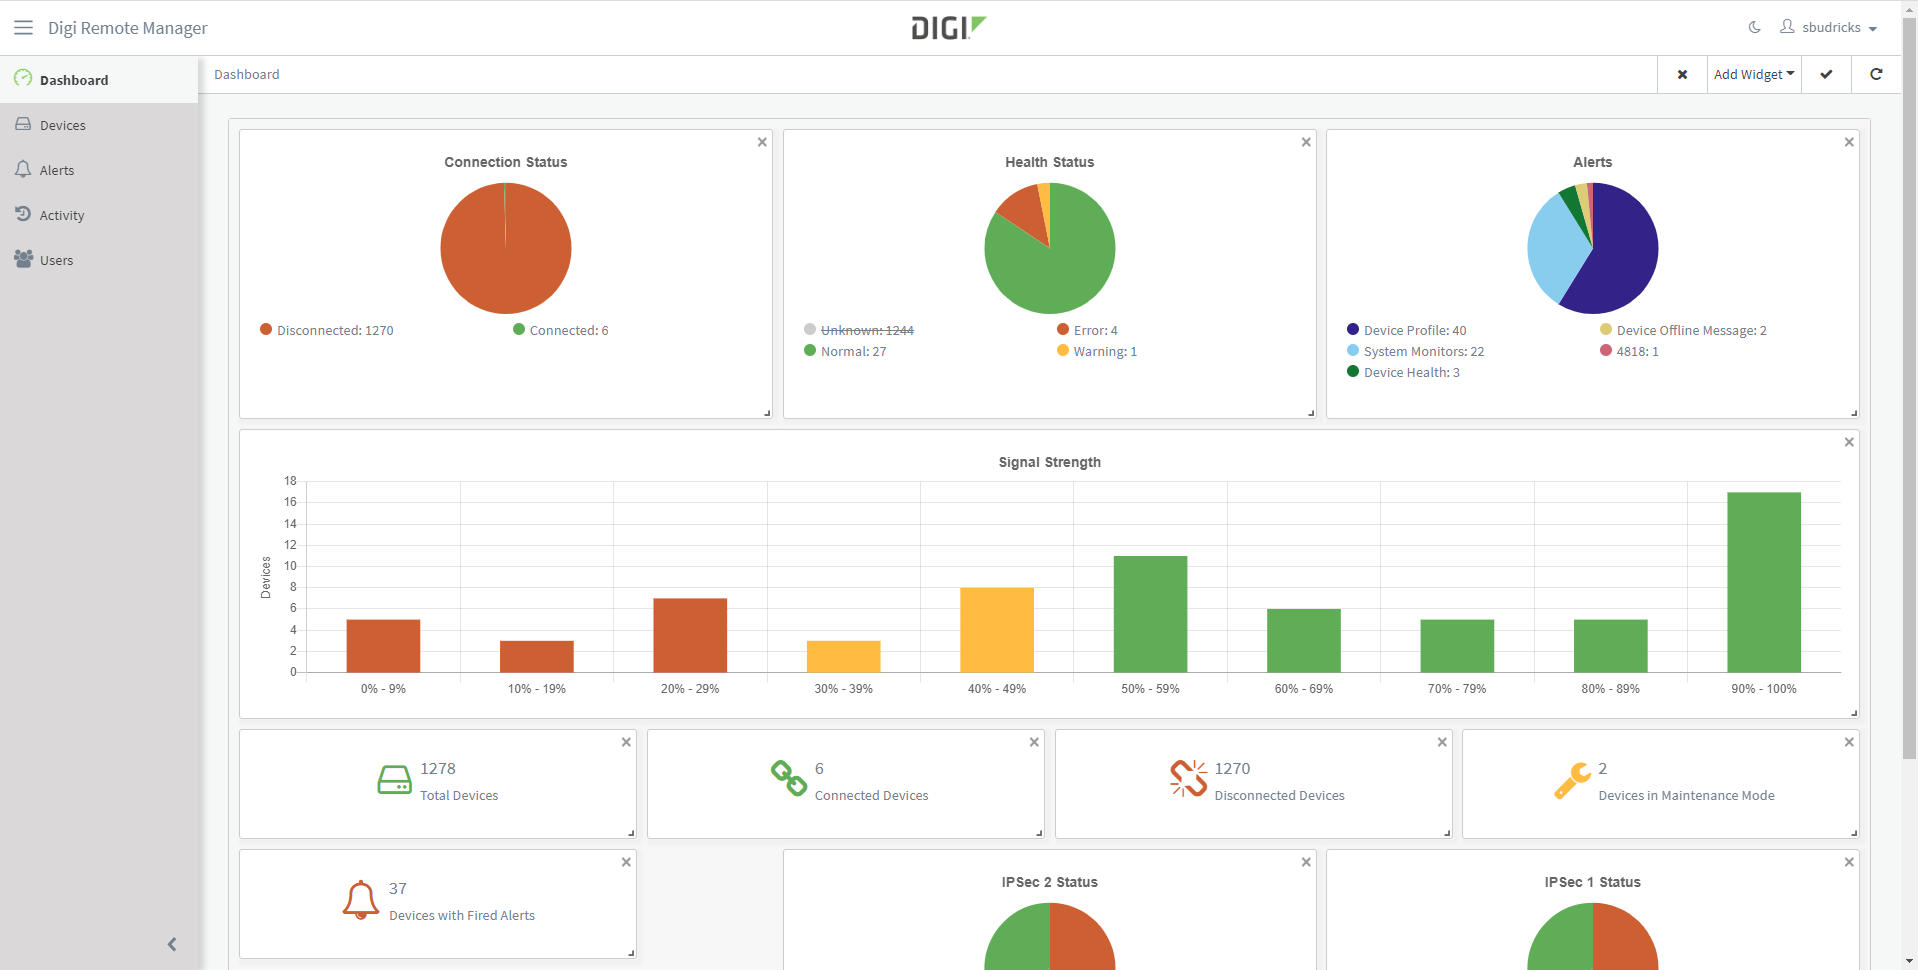Click the broken chain disconnected icon
The width and height of the screenshot is (1918, 970).
[1188, 778]
